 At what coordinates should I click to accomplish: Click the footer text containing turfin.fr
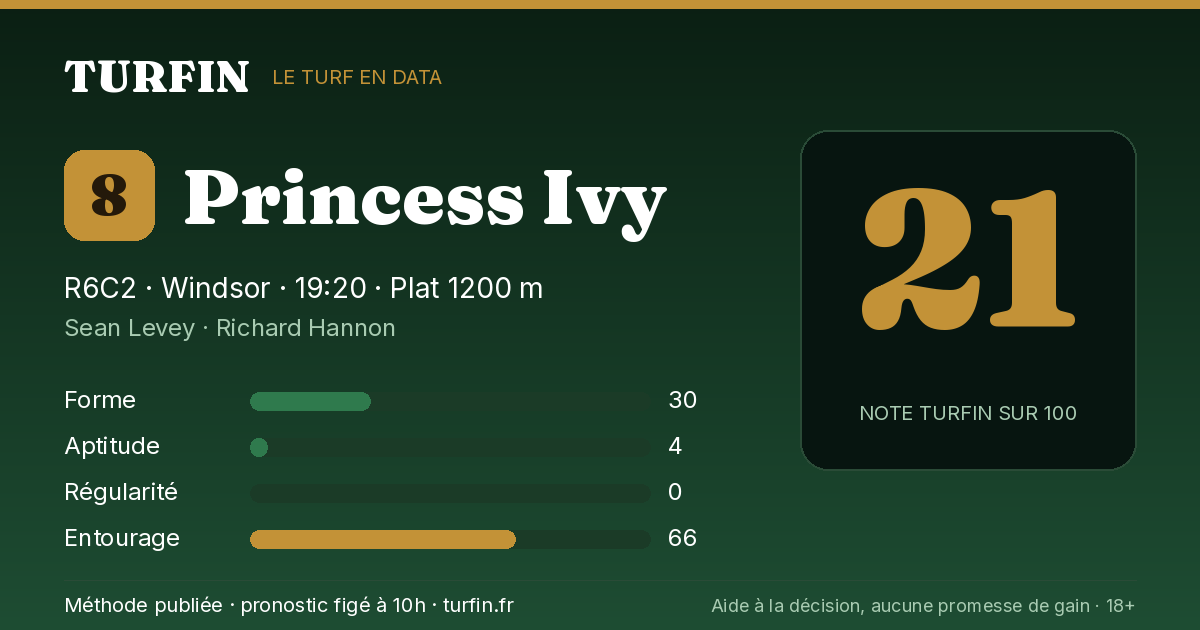[289, 605]
